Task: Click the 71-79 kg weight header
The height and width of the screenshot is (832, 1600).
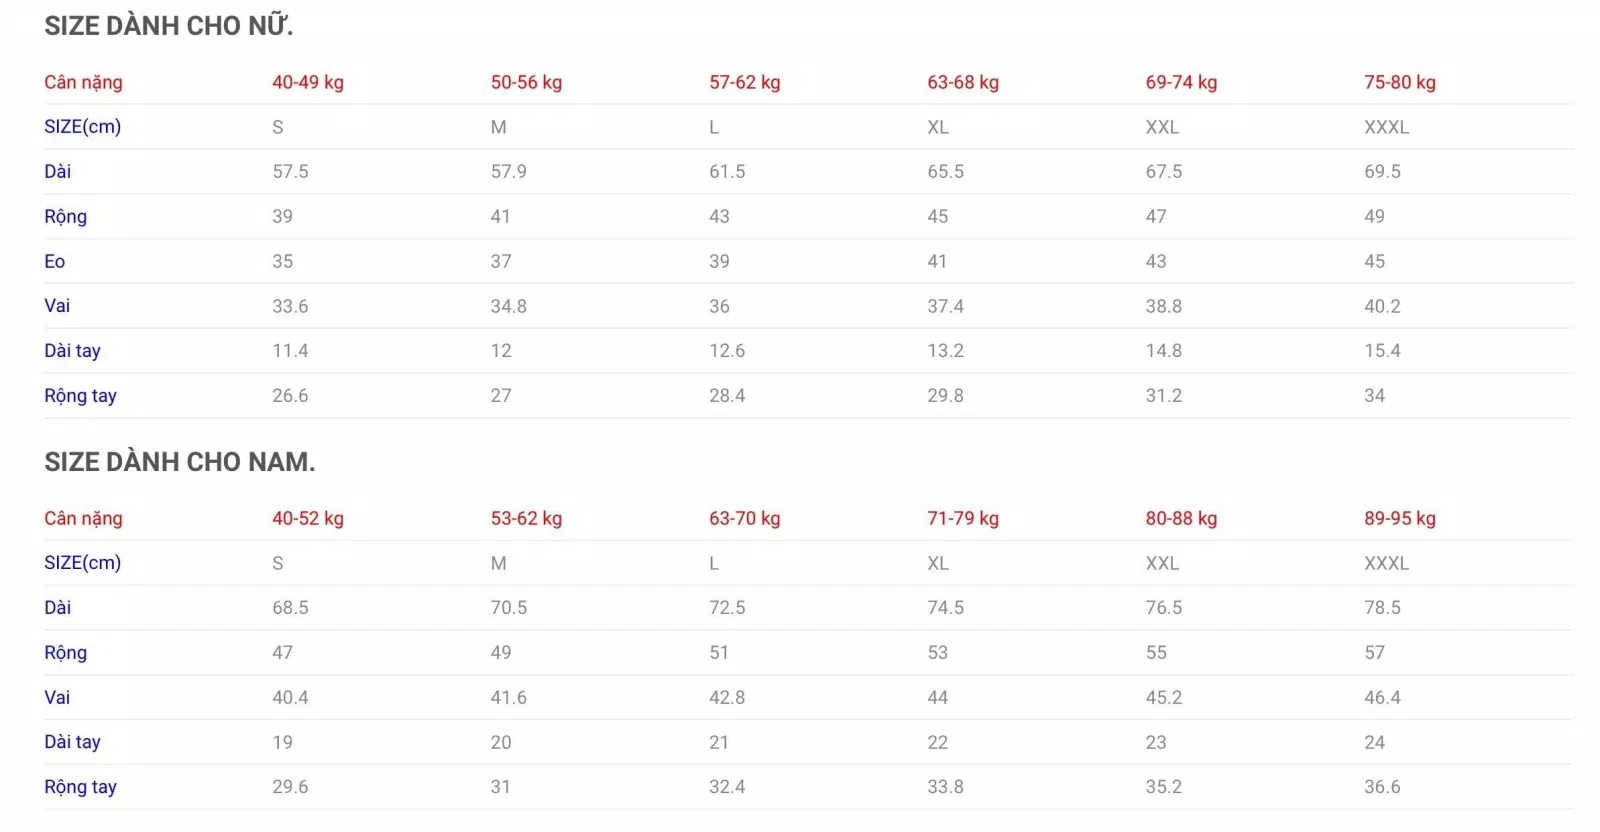Action: [962, 518]
